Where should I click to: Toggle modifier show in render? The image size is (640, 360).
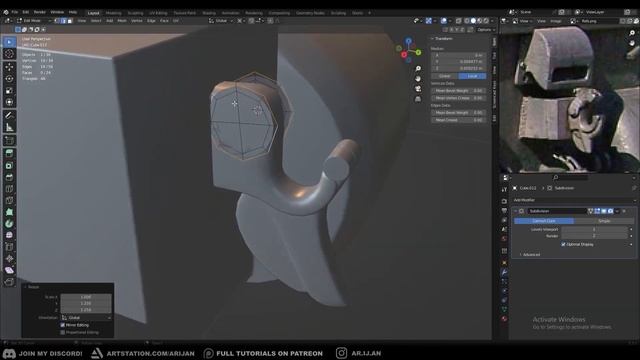tap(610, 211)
